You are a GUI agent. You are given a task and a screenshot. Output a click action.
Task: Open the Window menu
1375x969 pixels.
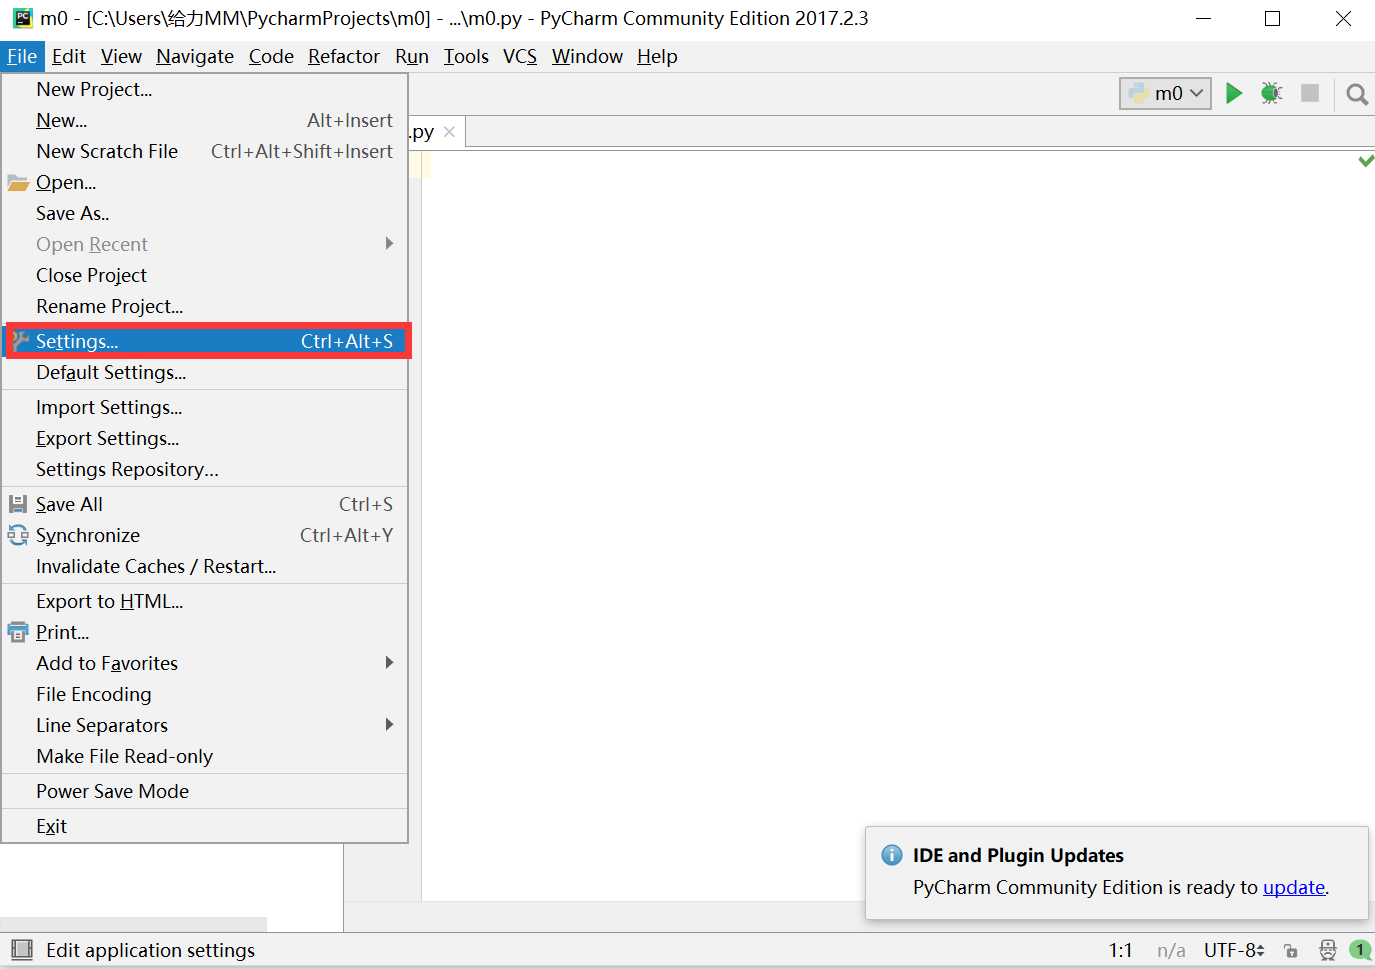coord(587,56)
